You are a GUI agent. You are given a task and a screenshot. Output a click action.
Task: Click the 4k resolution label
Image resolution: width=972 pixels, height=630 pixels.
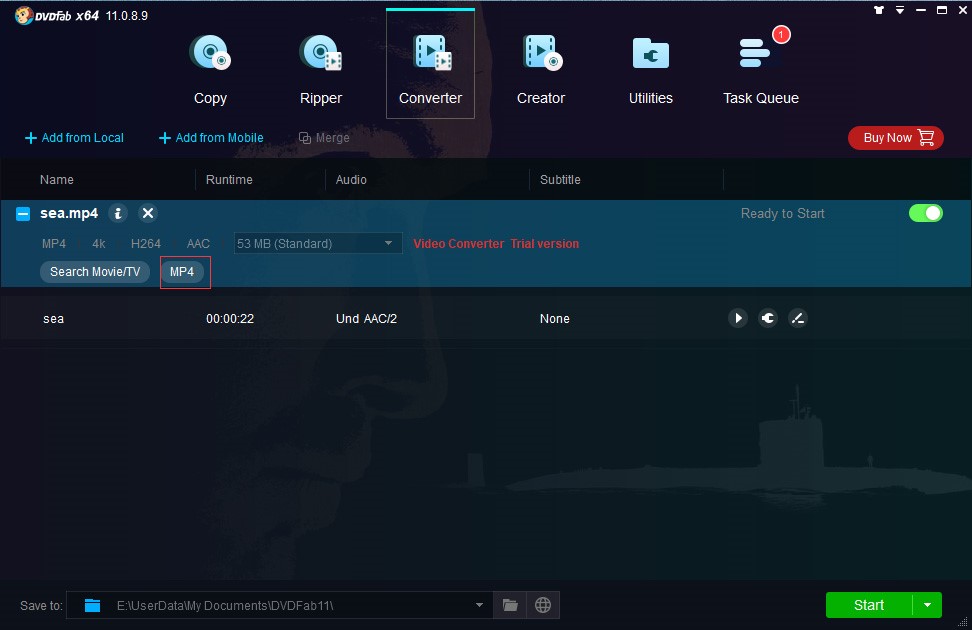pos(99,244)
